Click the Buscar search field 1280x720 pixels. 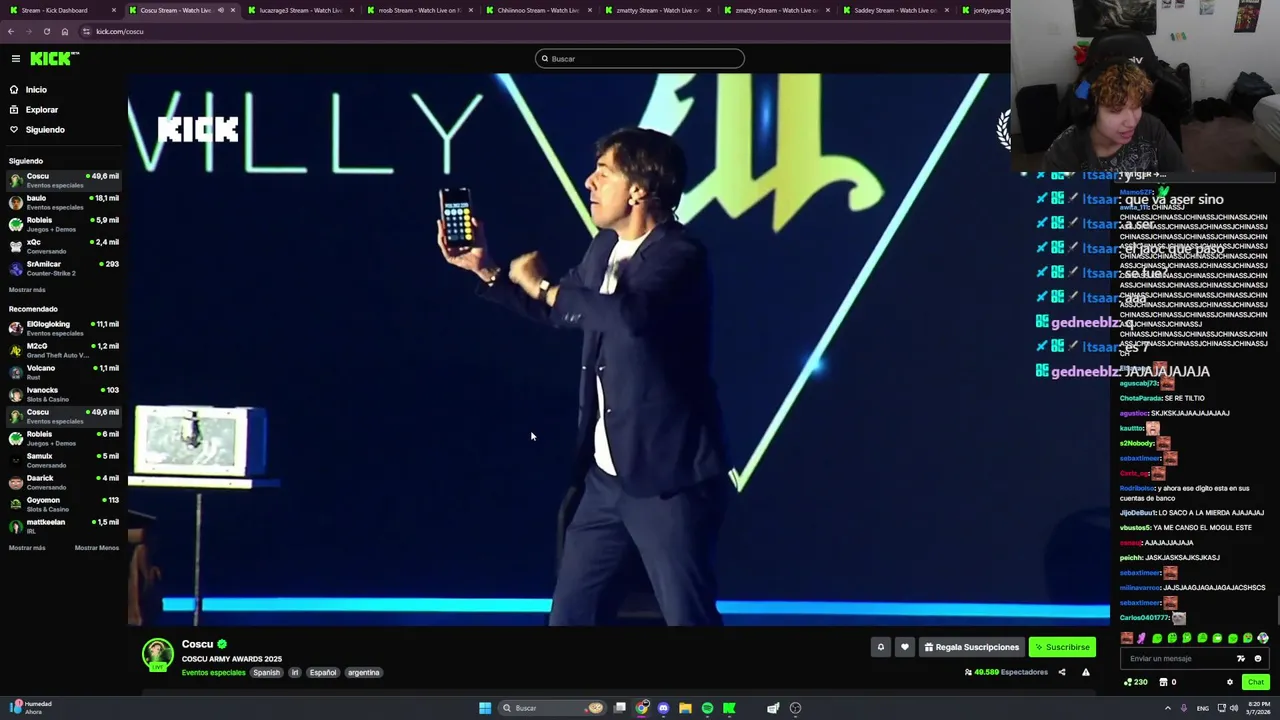point(640,59)
